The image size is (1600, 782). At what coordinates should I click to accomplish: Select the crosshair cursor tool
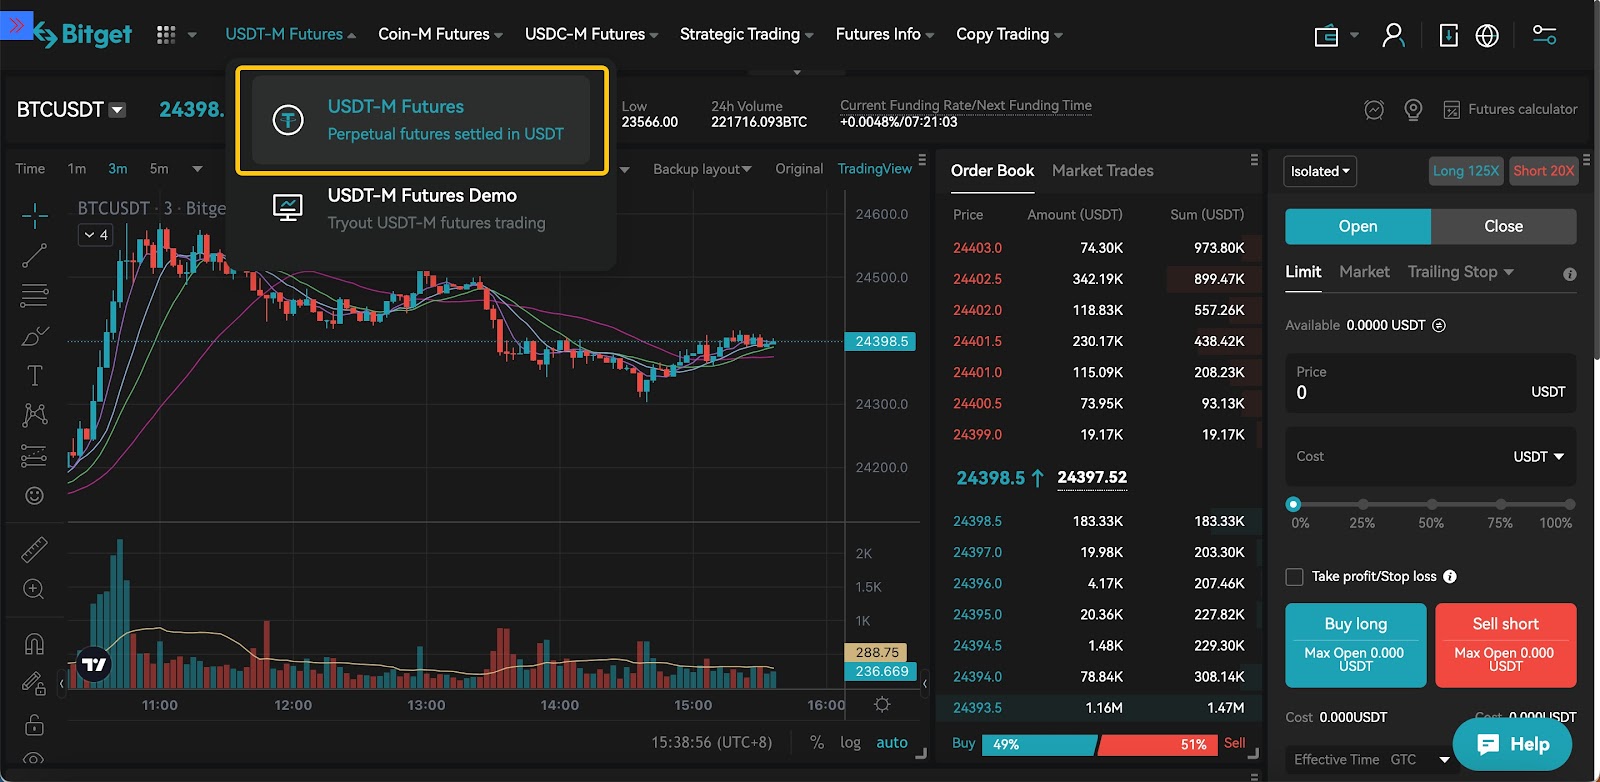[x=34, y=215]
